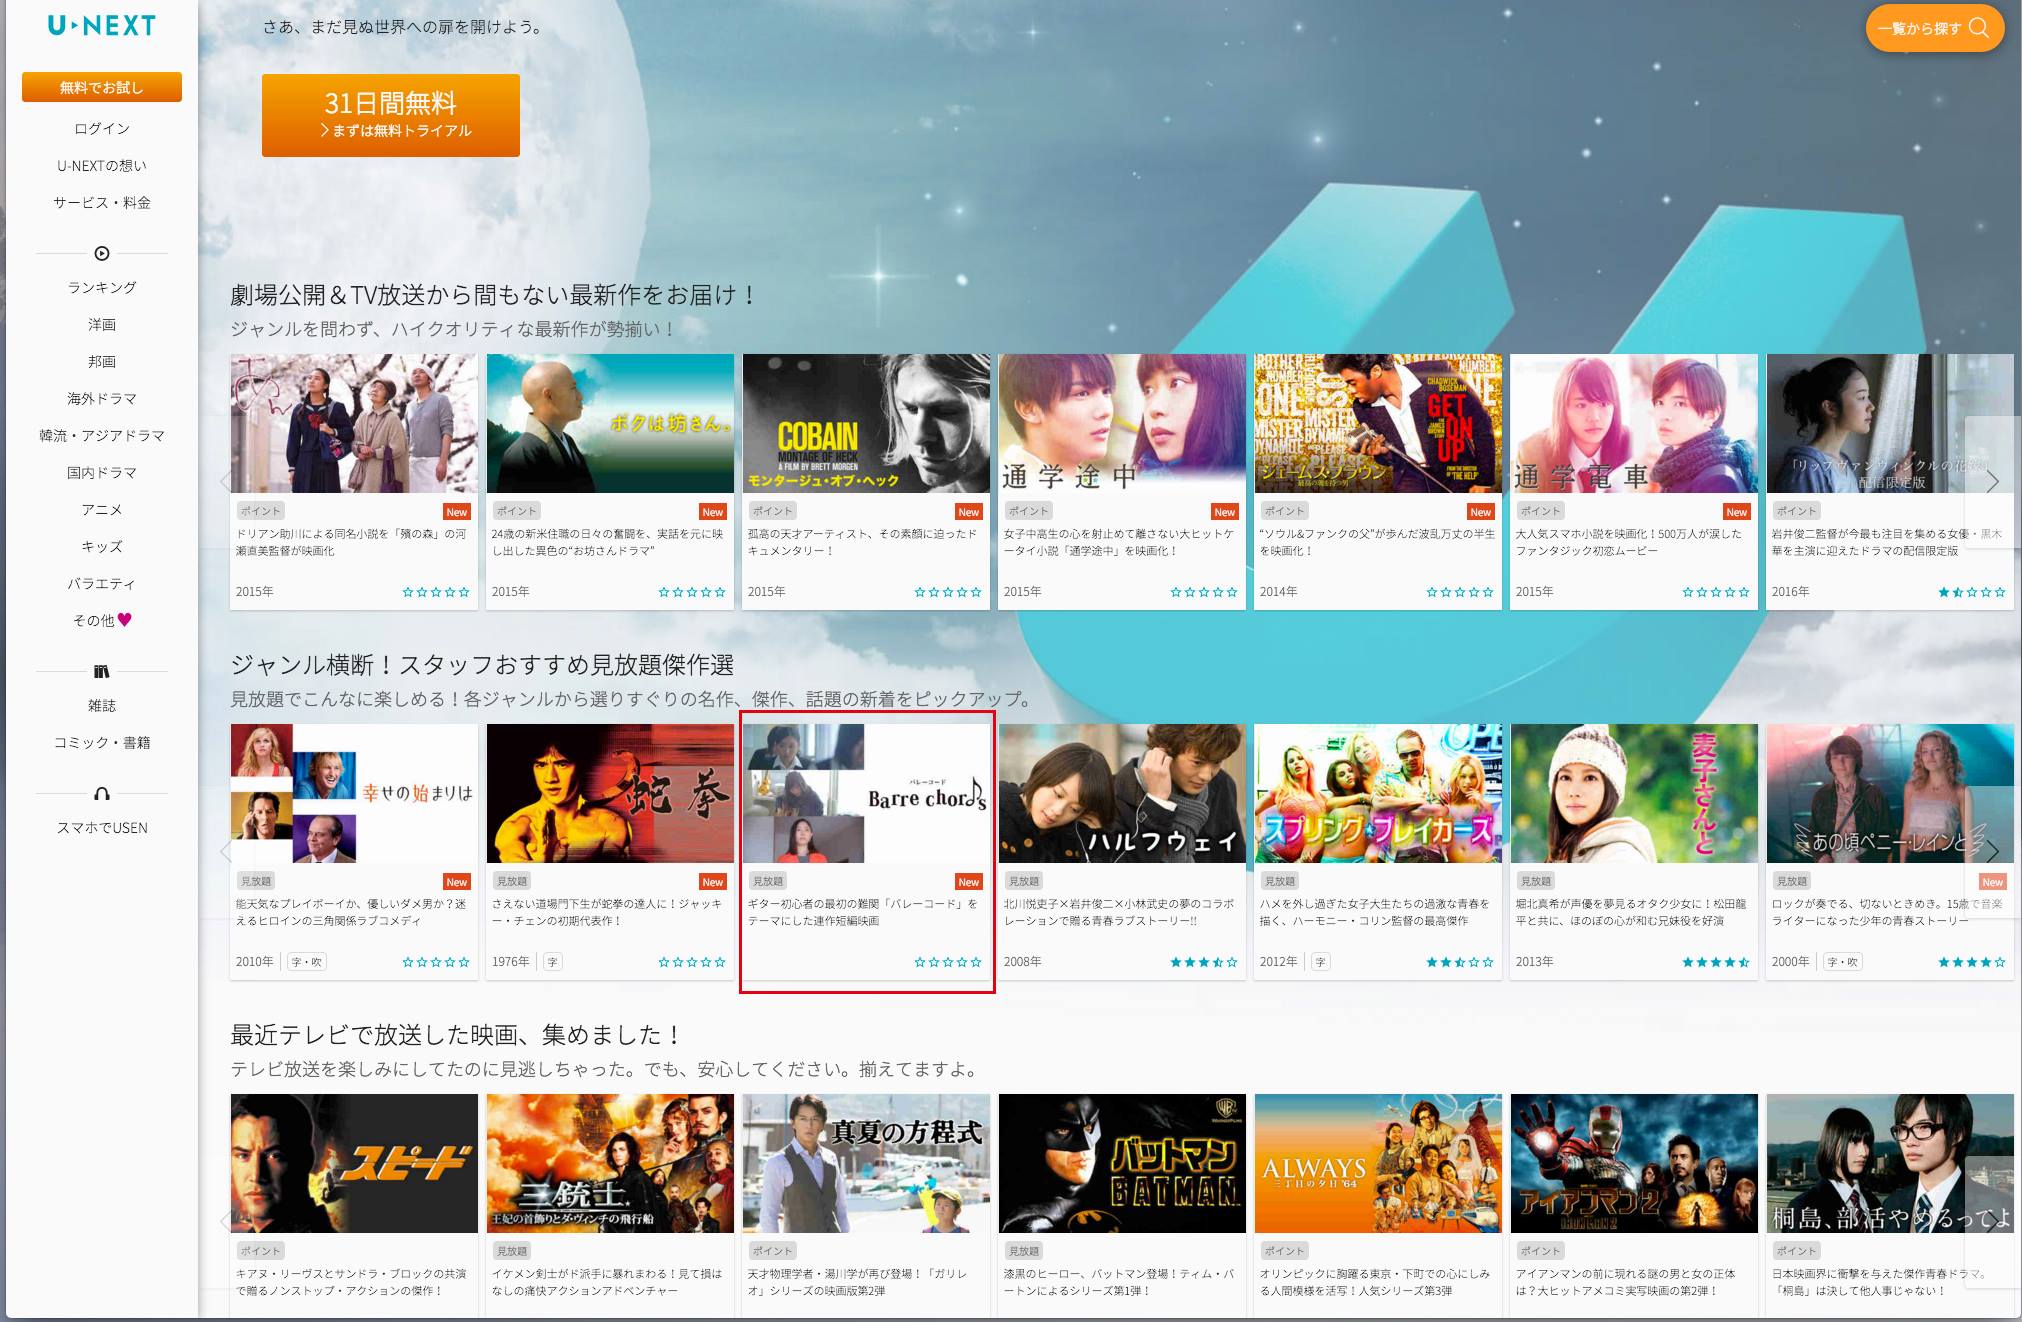2022x1322 pixels.
Task: Go back in the 最新作 carousel with left arrow
Action: coord(225,481)
